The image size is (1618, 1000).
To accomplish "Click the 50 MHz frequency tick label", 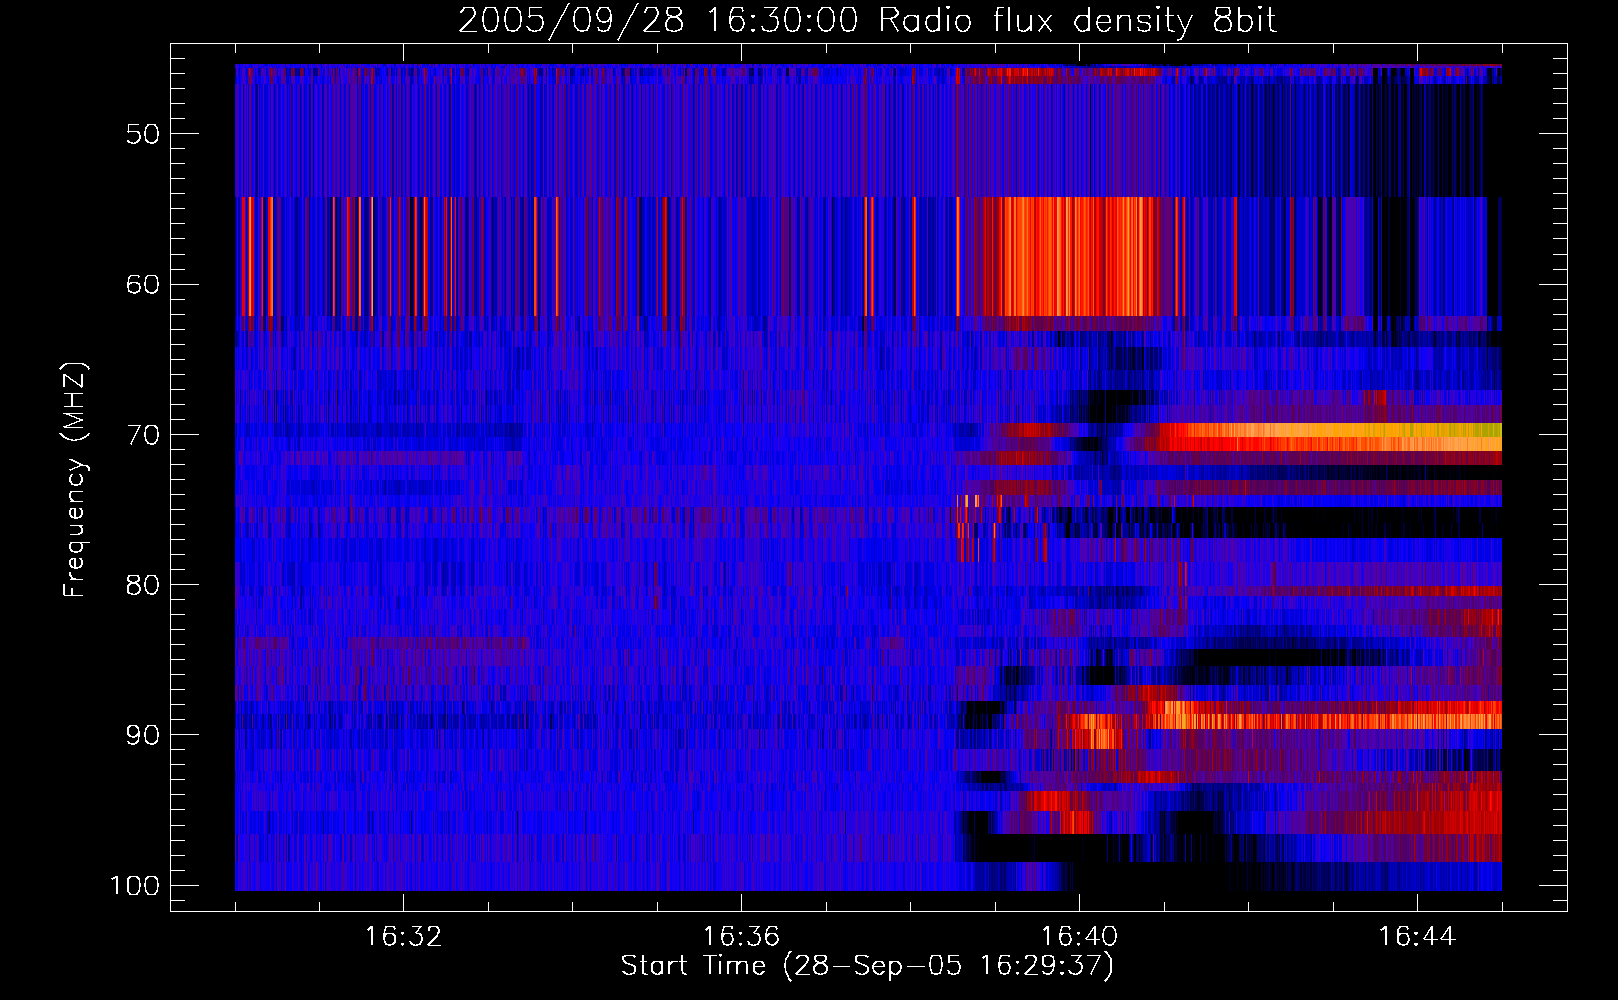I will (x=143, y=134).
